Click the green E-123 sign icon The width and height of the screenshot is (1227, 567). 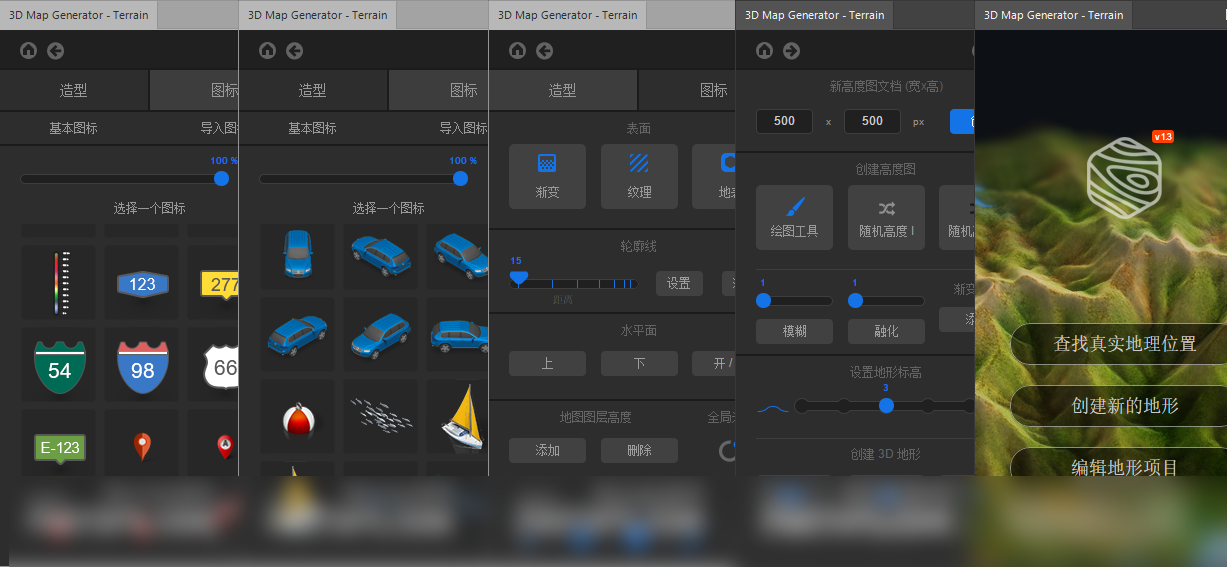coord(60,448)
